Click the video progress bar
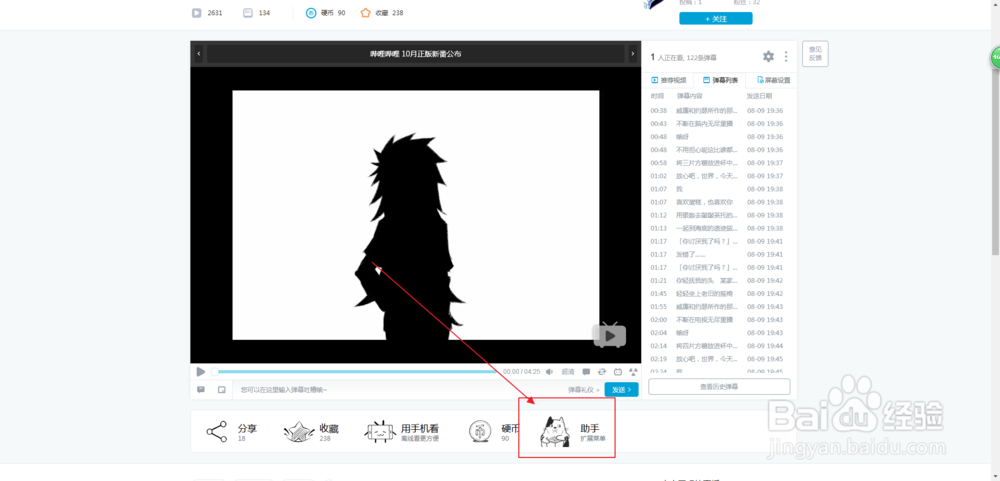This screenshot has width=1000, height=481. [x=355, y=371]
